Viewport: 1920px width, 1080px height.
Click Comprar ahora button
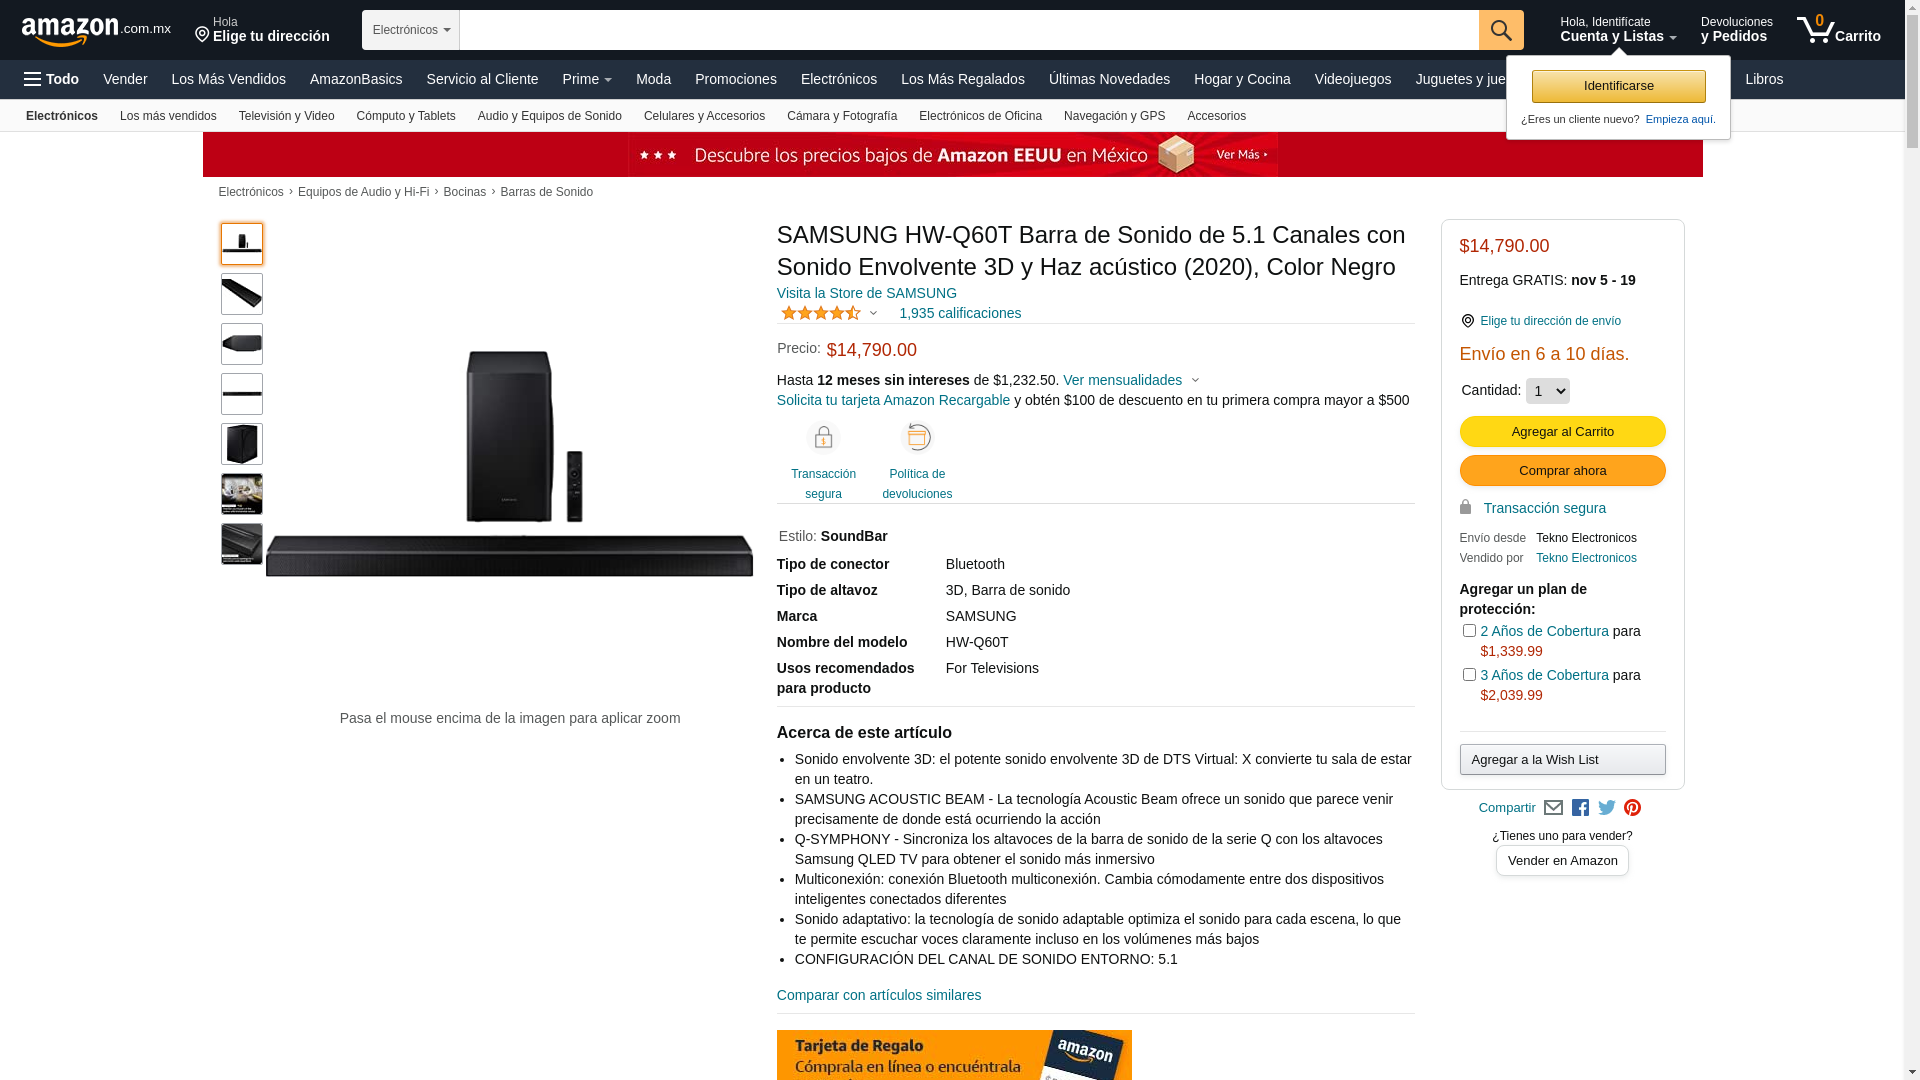1562,471
